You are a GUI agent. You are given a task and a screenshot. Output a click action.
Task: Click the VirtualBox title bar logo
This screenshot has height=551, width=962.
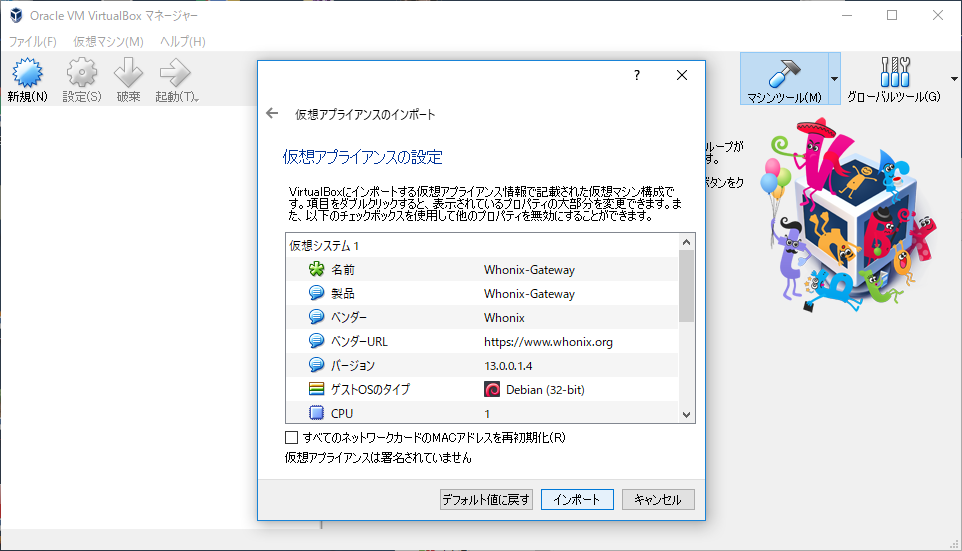[16, 15]
